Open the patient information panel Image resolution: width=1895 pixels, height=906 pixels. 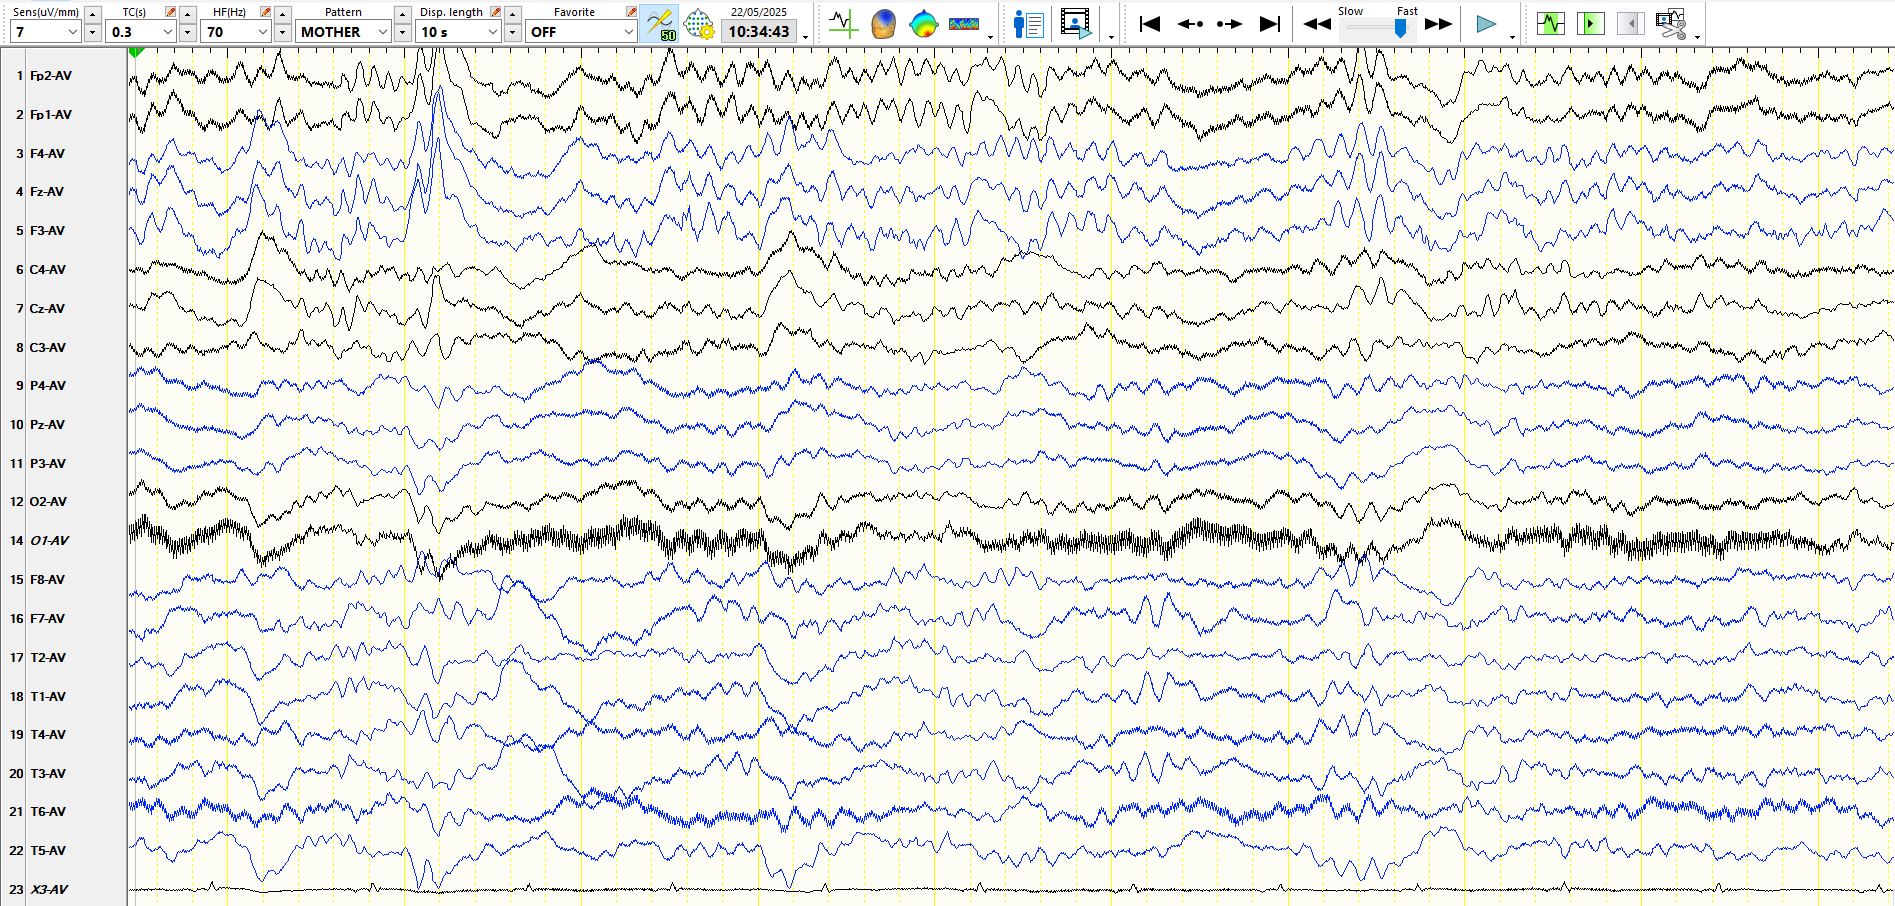pos(1028,24)
